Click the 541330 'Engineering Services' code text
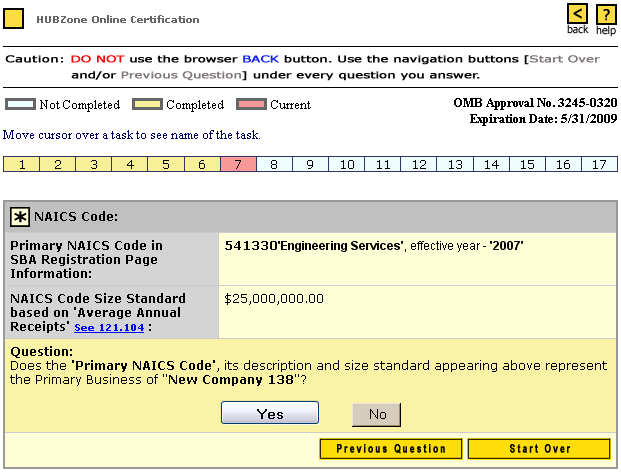Screen dimensions: 621x474 tap(314, 246)
